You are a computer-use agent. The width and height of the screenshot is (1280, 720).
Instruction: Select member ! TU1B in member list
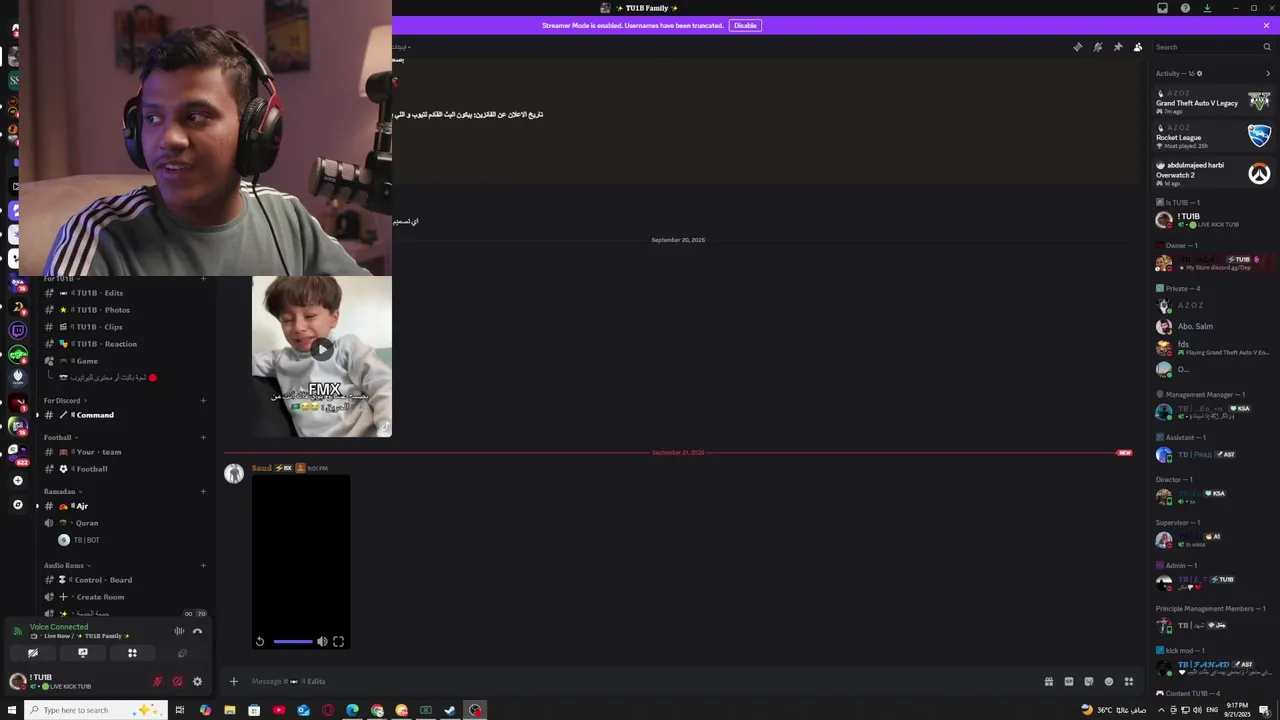click(1213, 220)
